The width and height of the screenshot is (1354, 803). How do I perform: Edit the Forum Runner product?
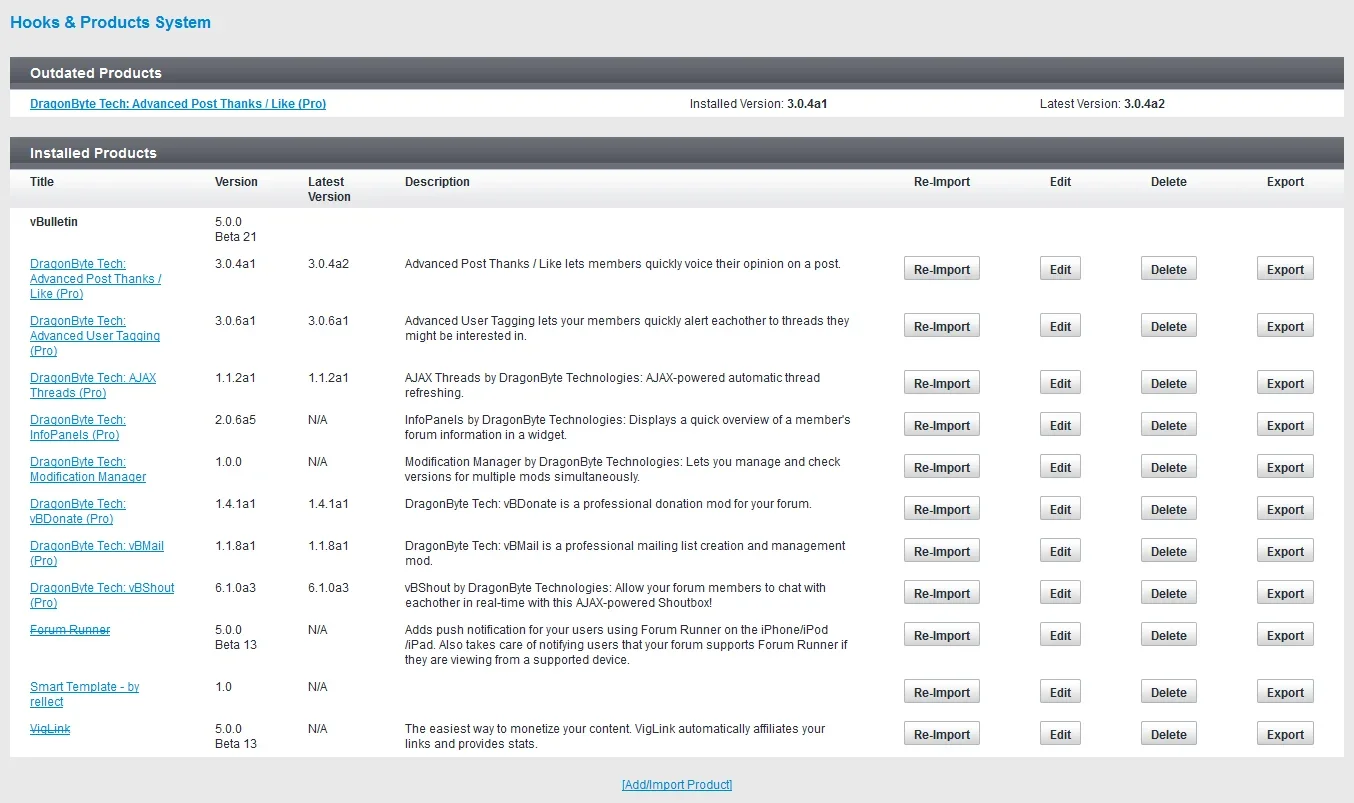pos(1061,635)
